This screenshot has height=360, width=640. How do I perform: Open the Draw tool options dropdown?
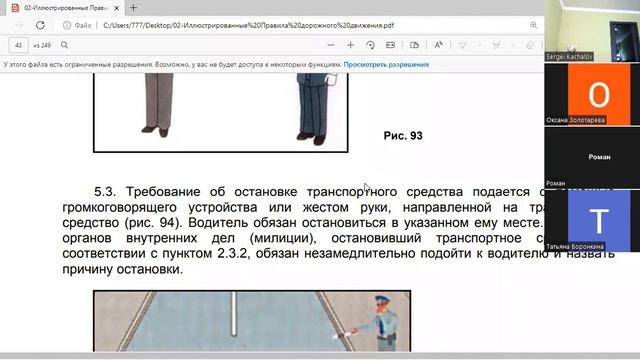coord(480,45)
